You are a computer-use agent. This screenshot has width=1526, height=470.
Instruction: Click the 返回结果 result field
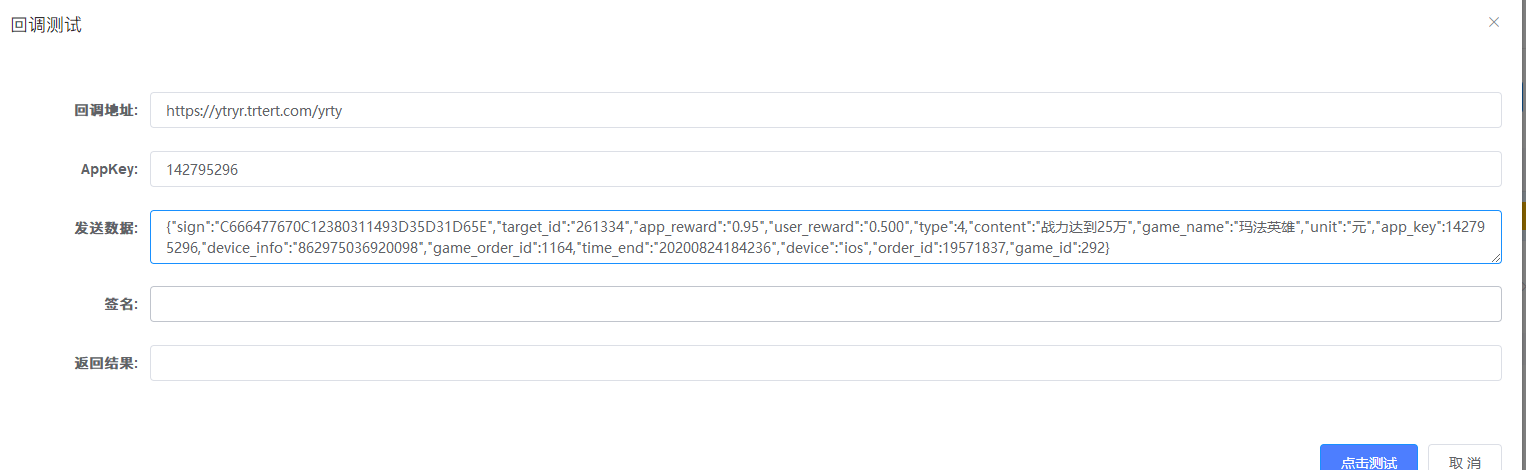[825, 363]
